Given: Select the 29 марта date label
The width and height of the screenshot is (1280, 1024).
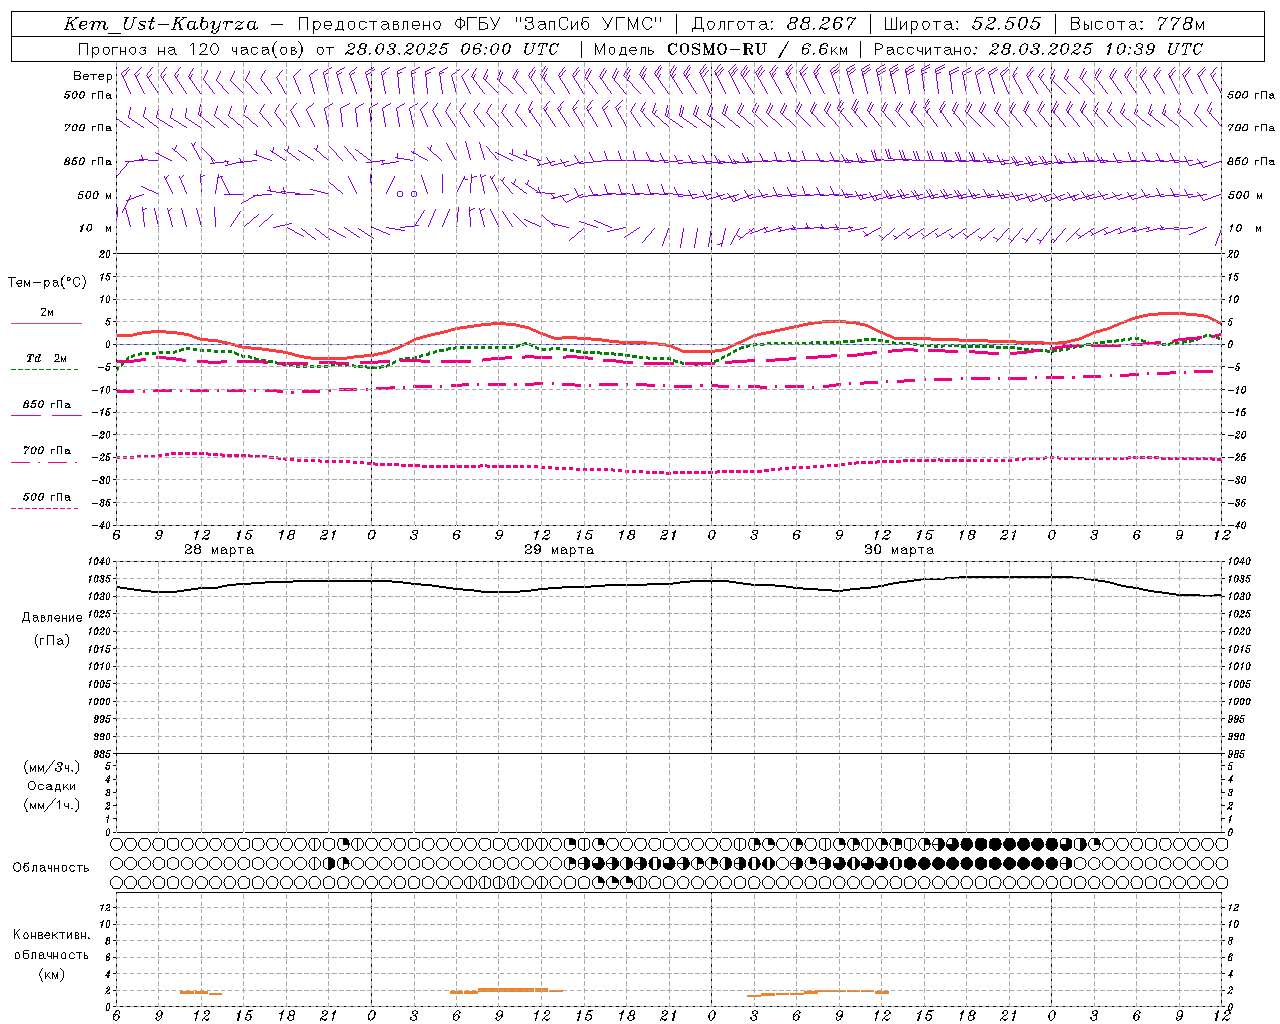Looking at the screenshot, I should pos(558,550).
